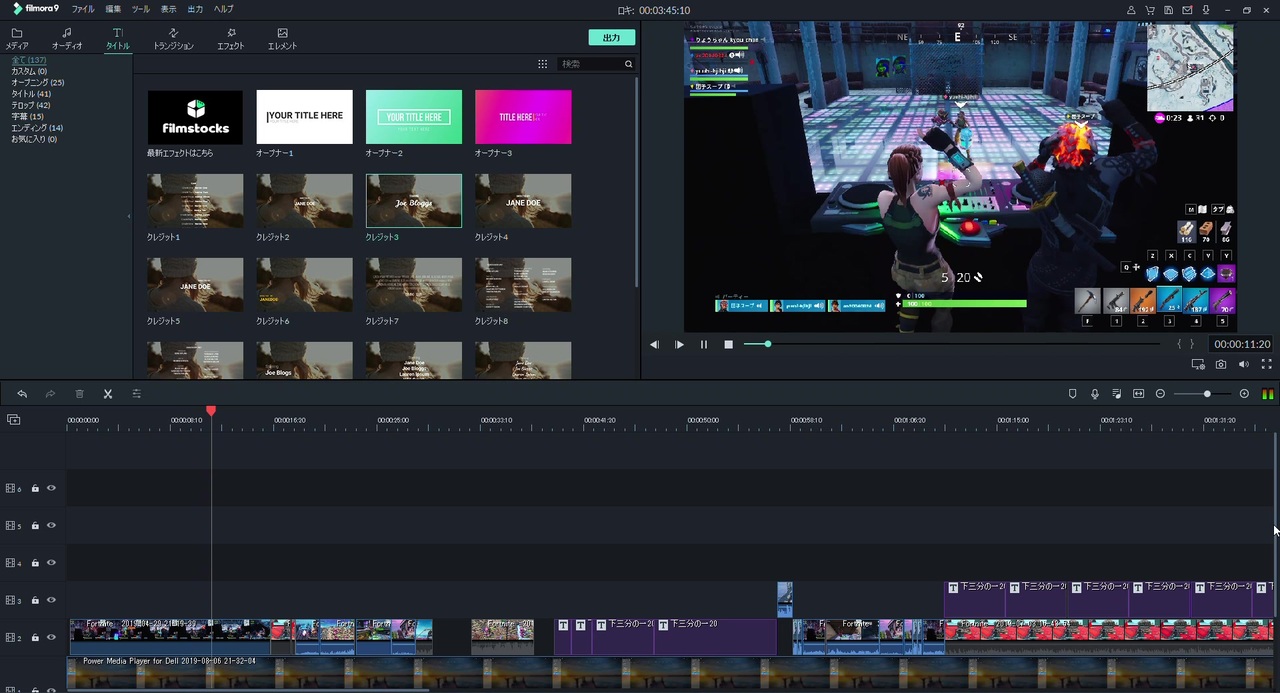
Task: Toggle visibility of track 5
Action: (51, 526)
